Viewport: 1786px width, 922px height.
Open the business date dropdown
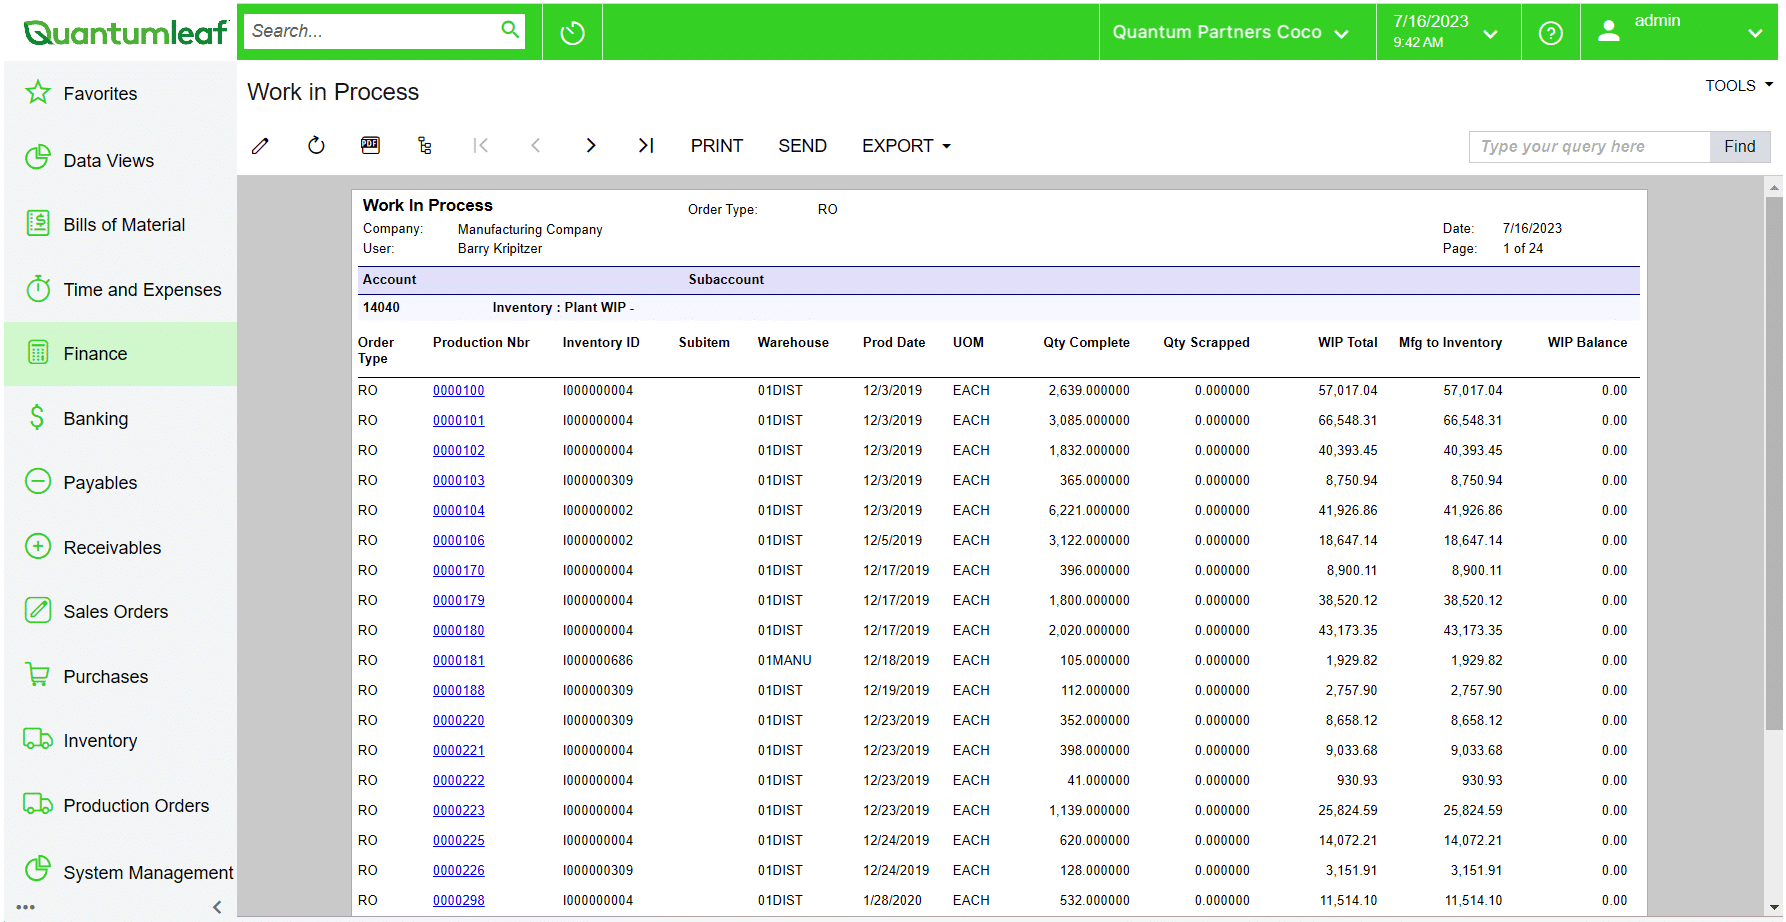point(1448,32)
